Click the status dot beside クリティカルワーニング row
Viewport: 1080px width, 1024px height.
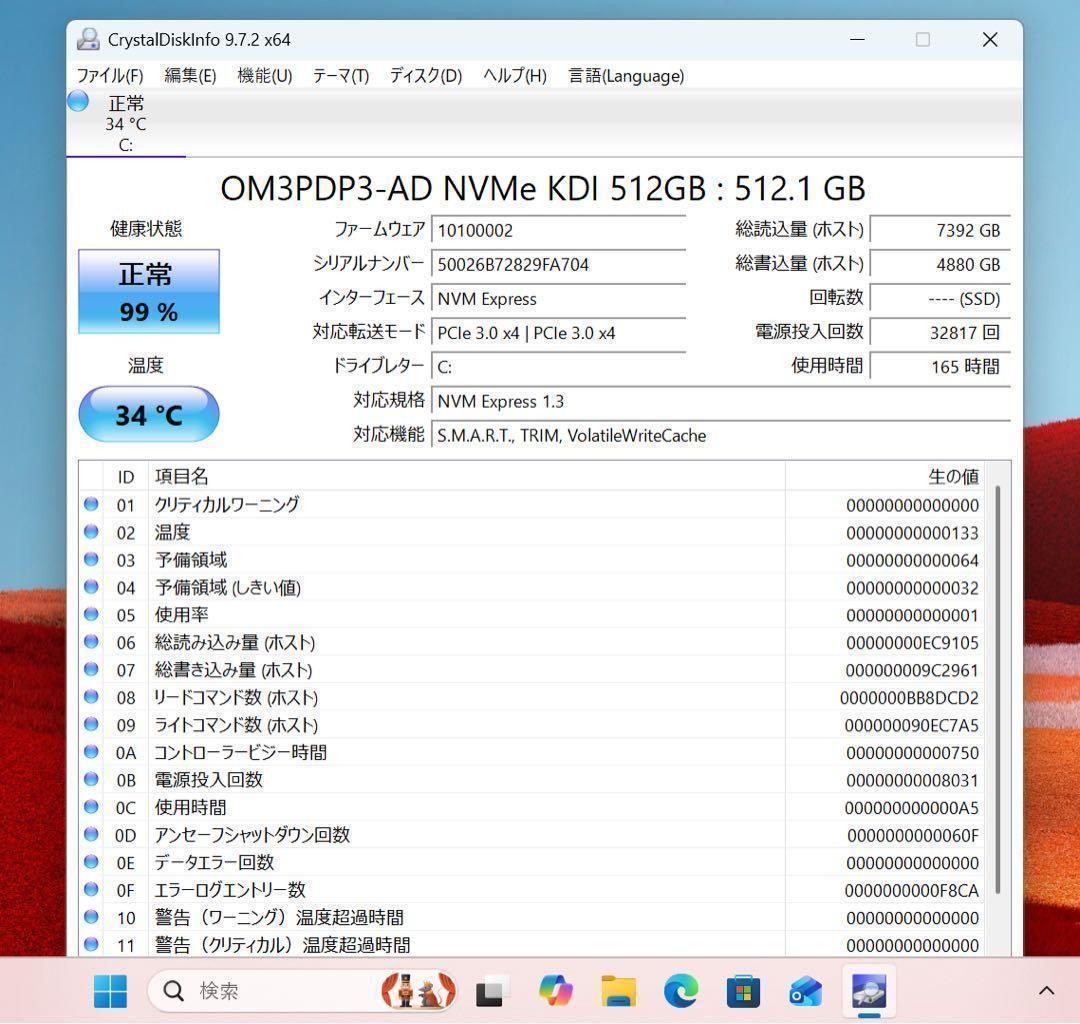point(91,504)
